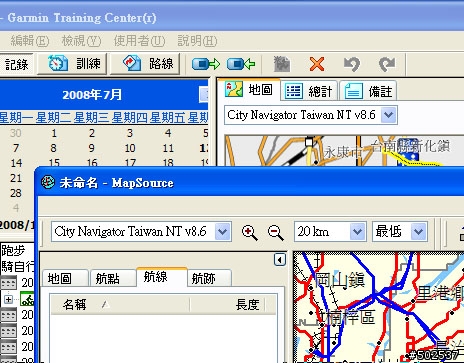Open the 路線 (Courses) view button
This screenshot has width=464, height=363.
[x=145, y=63]
